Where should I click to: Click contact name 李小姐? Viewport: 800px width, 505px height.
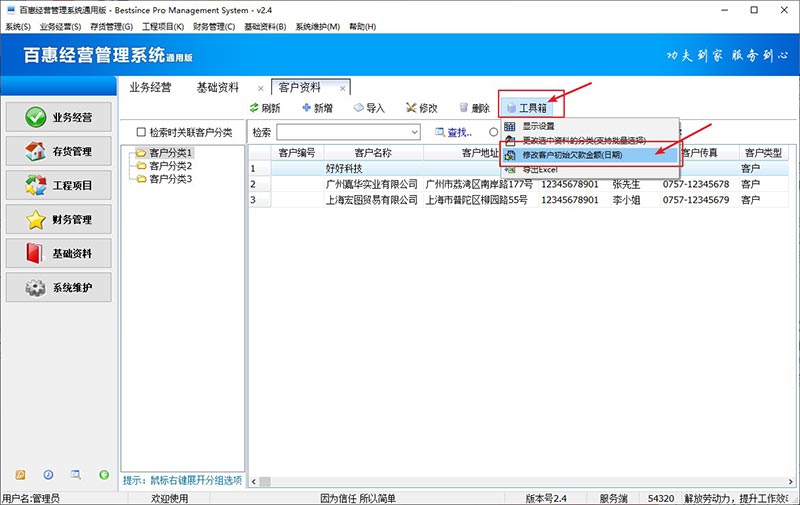click(x=626, y=200)
